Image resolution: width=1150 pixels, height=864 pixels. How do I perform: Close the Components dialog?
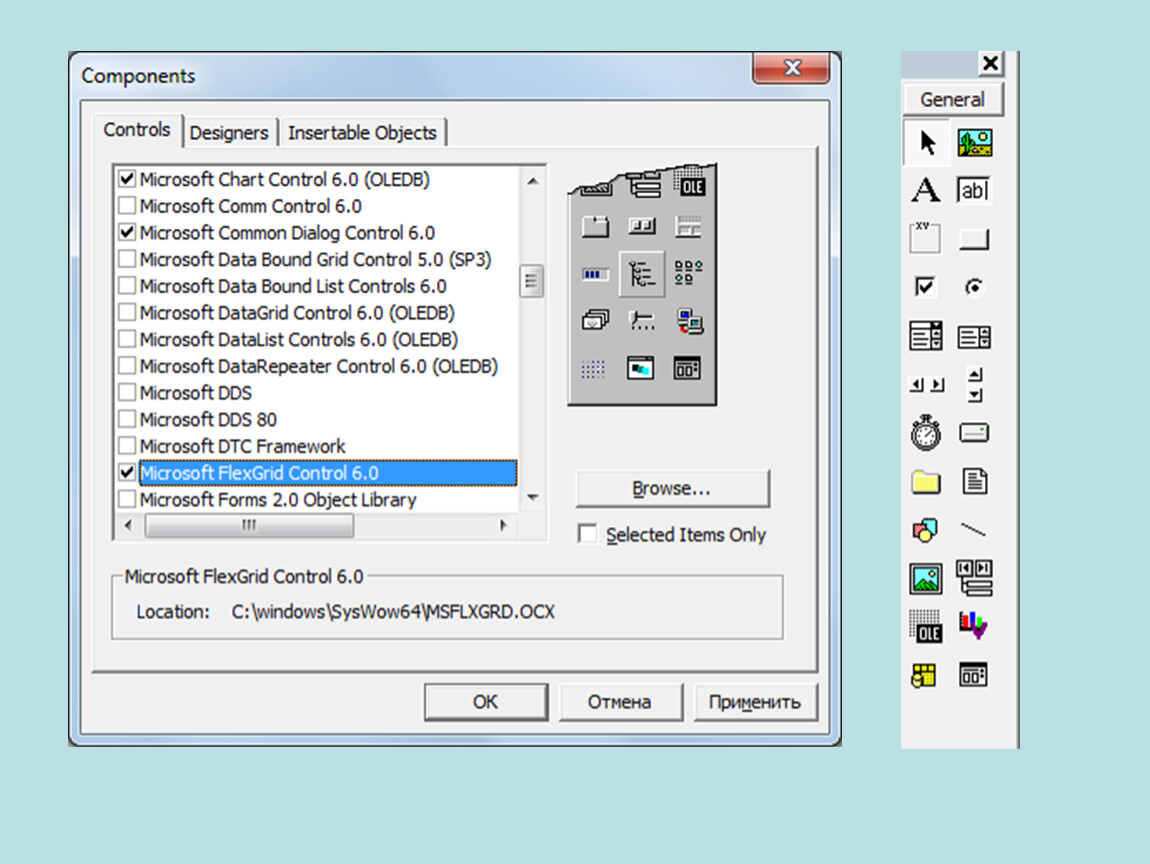coord(791,68)
